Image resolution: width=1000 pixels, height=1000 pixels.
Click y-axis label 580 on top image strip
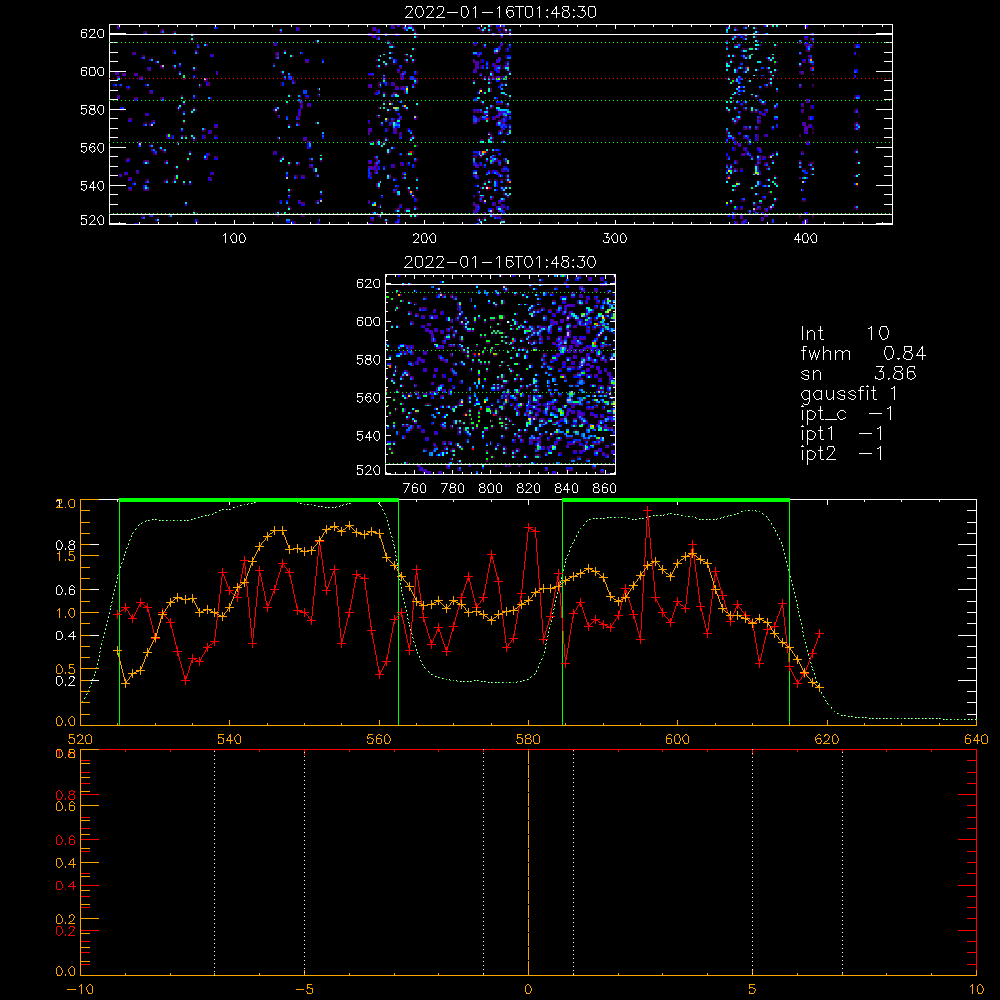[92, 110]
